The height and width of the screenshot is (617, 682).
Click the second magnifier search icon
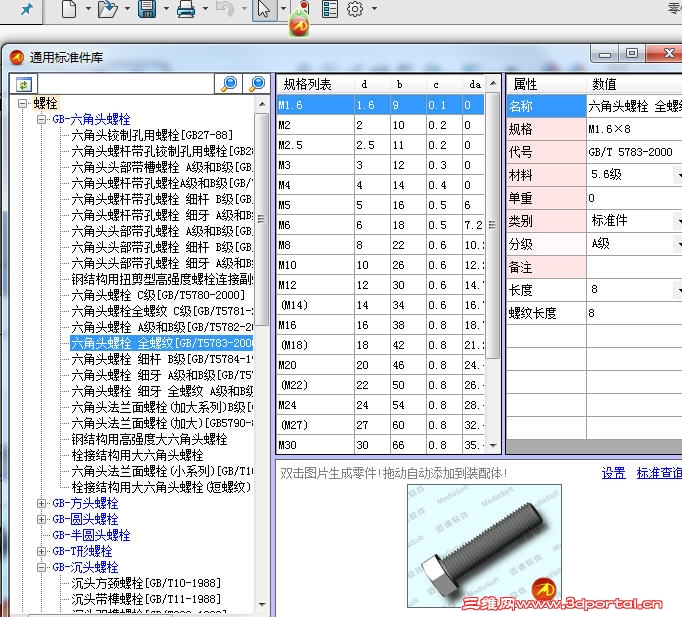[257, 83]
